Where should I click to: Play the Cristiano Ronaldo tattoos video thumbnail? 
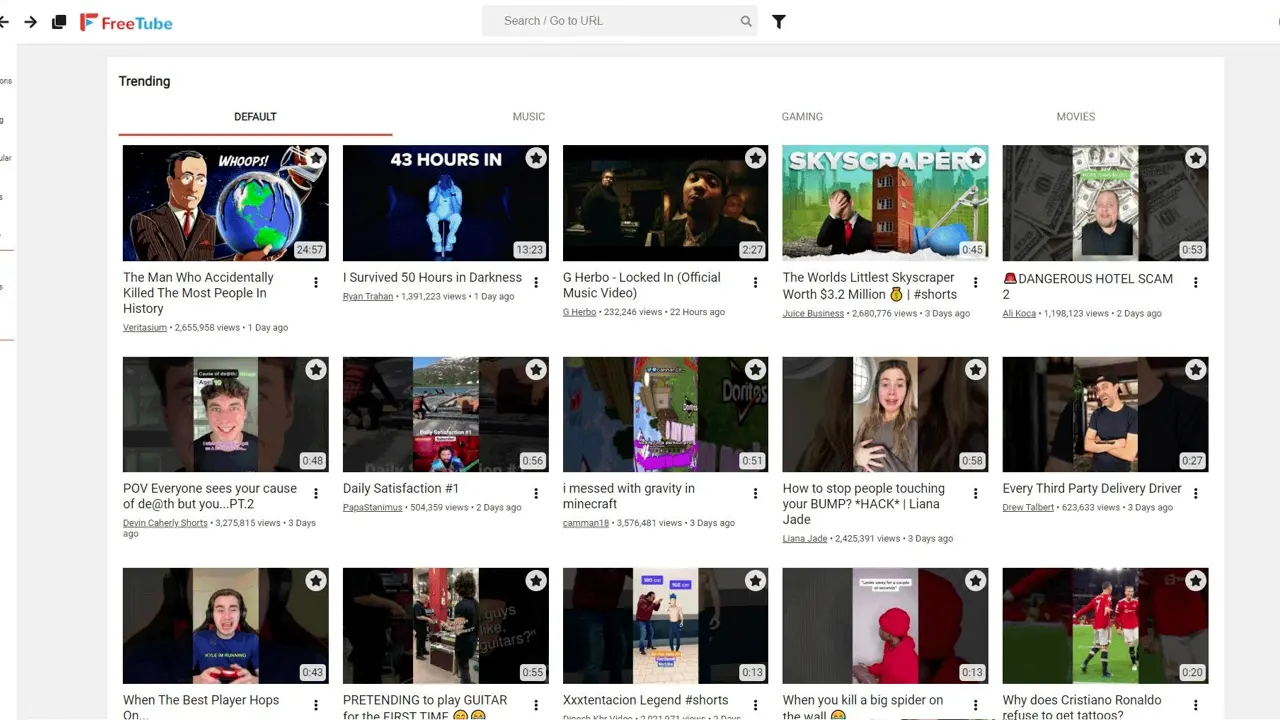click(x=1105, y=626)
